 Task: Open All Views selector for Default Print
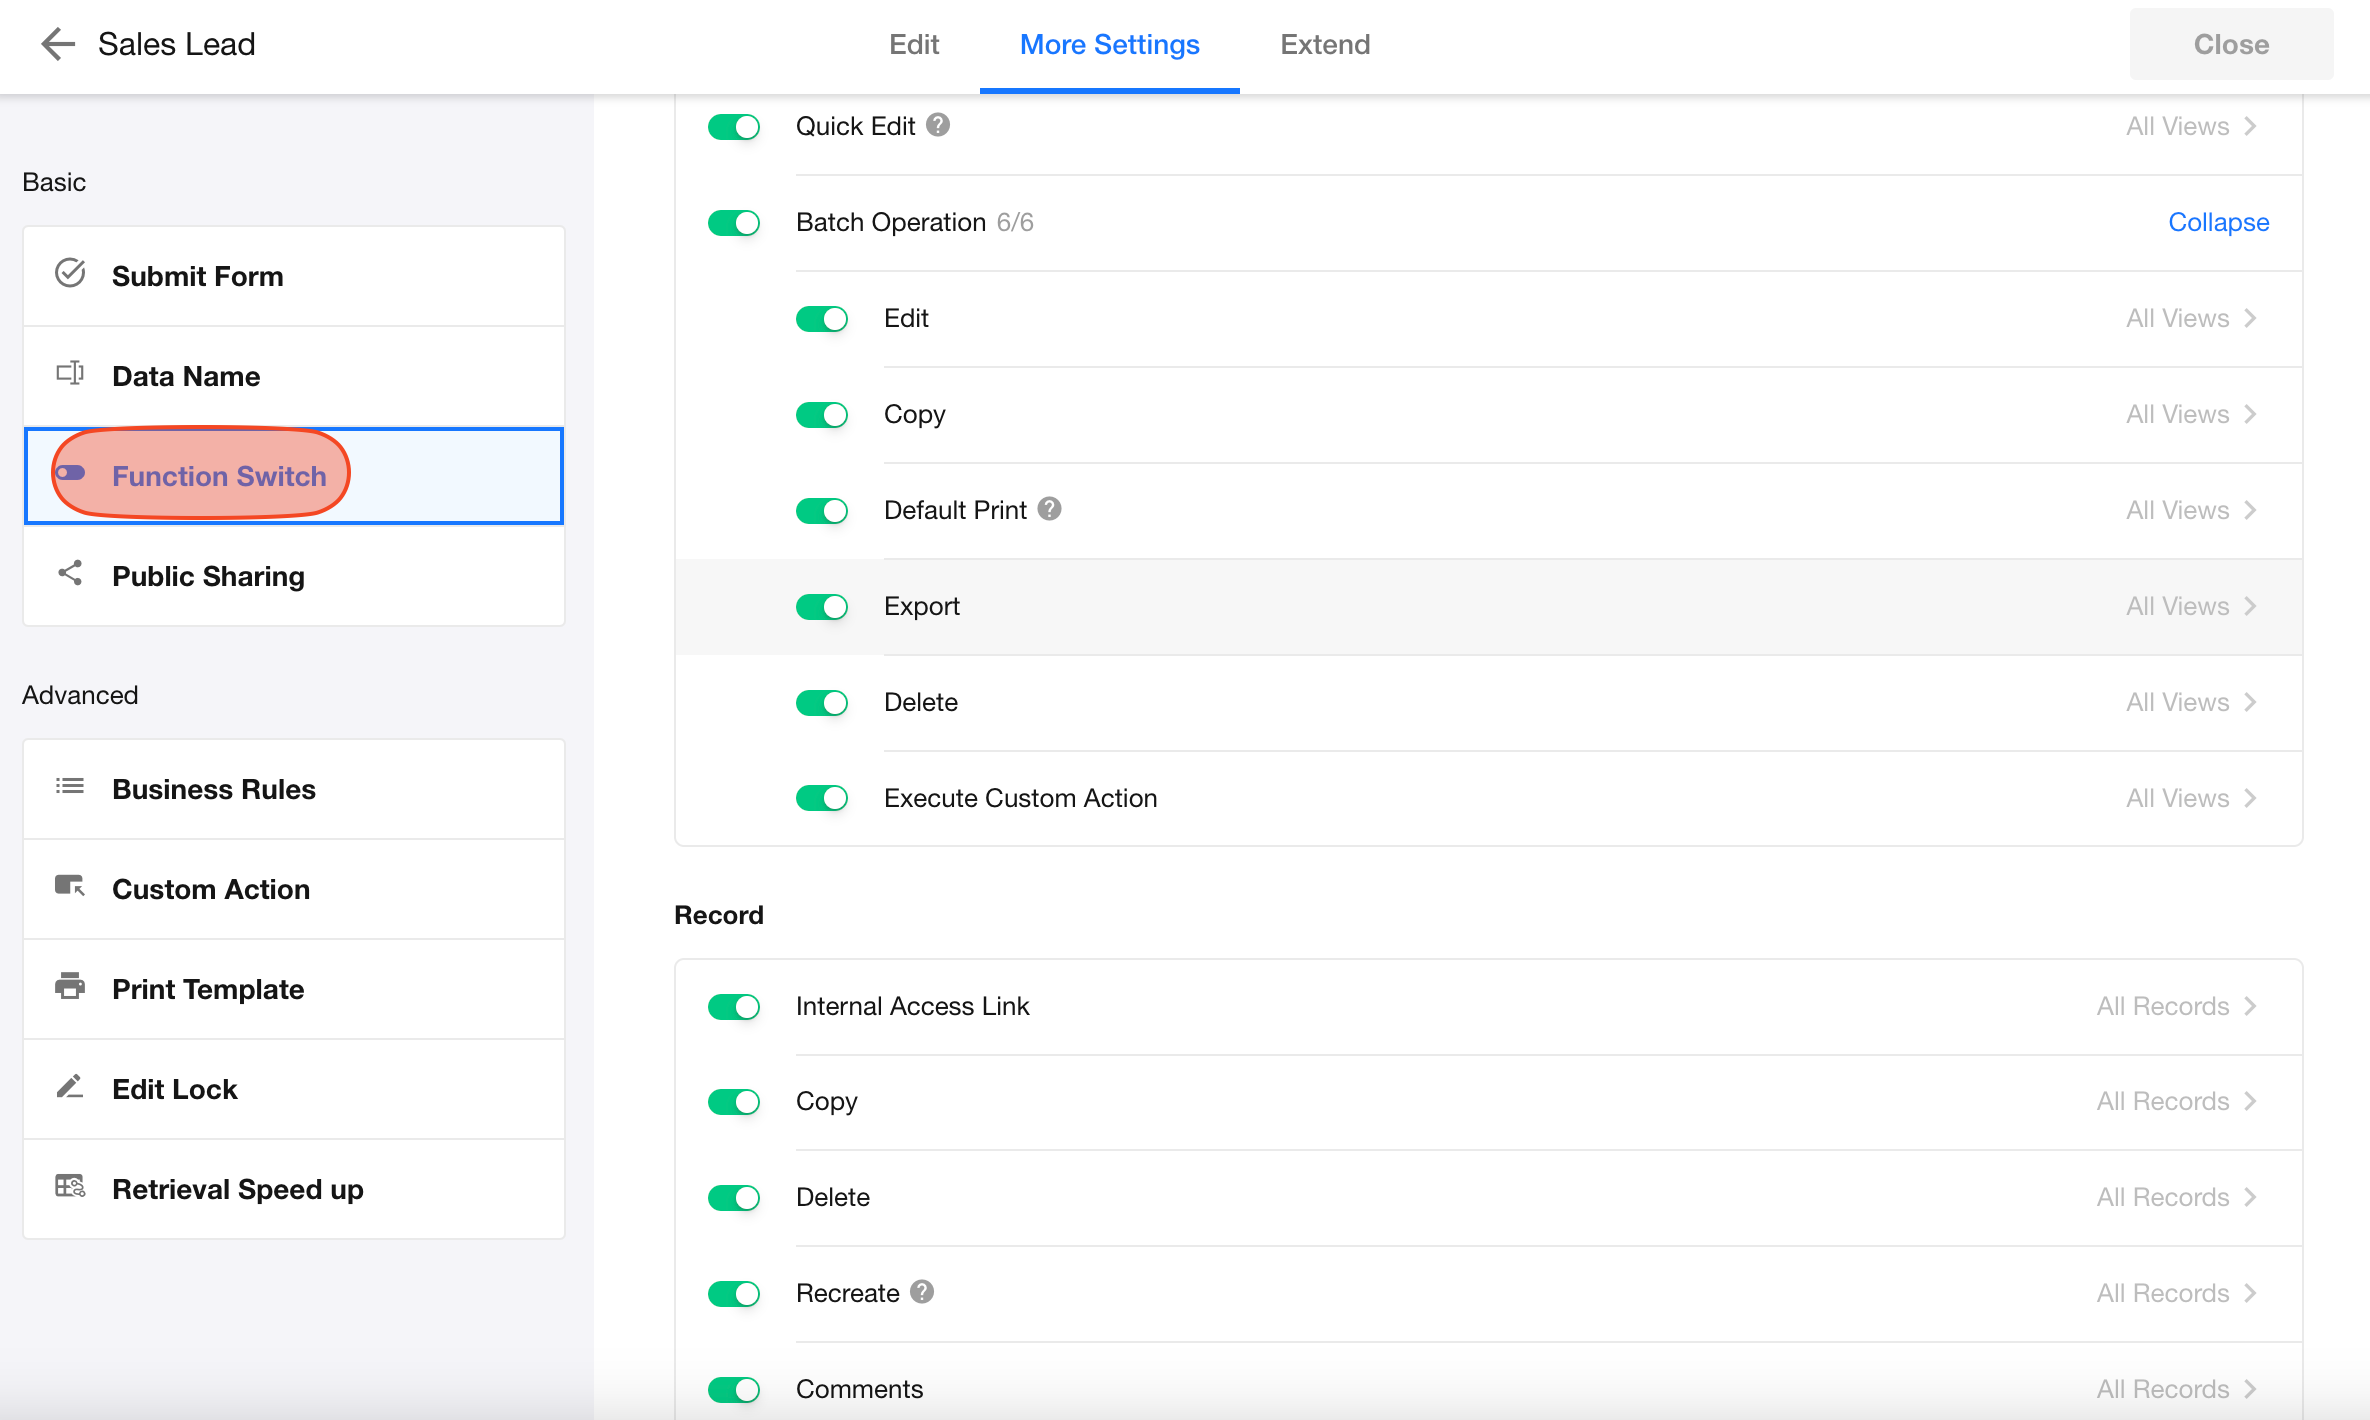[x=2190, y=510]
